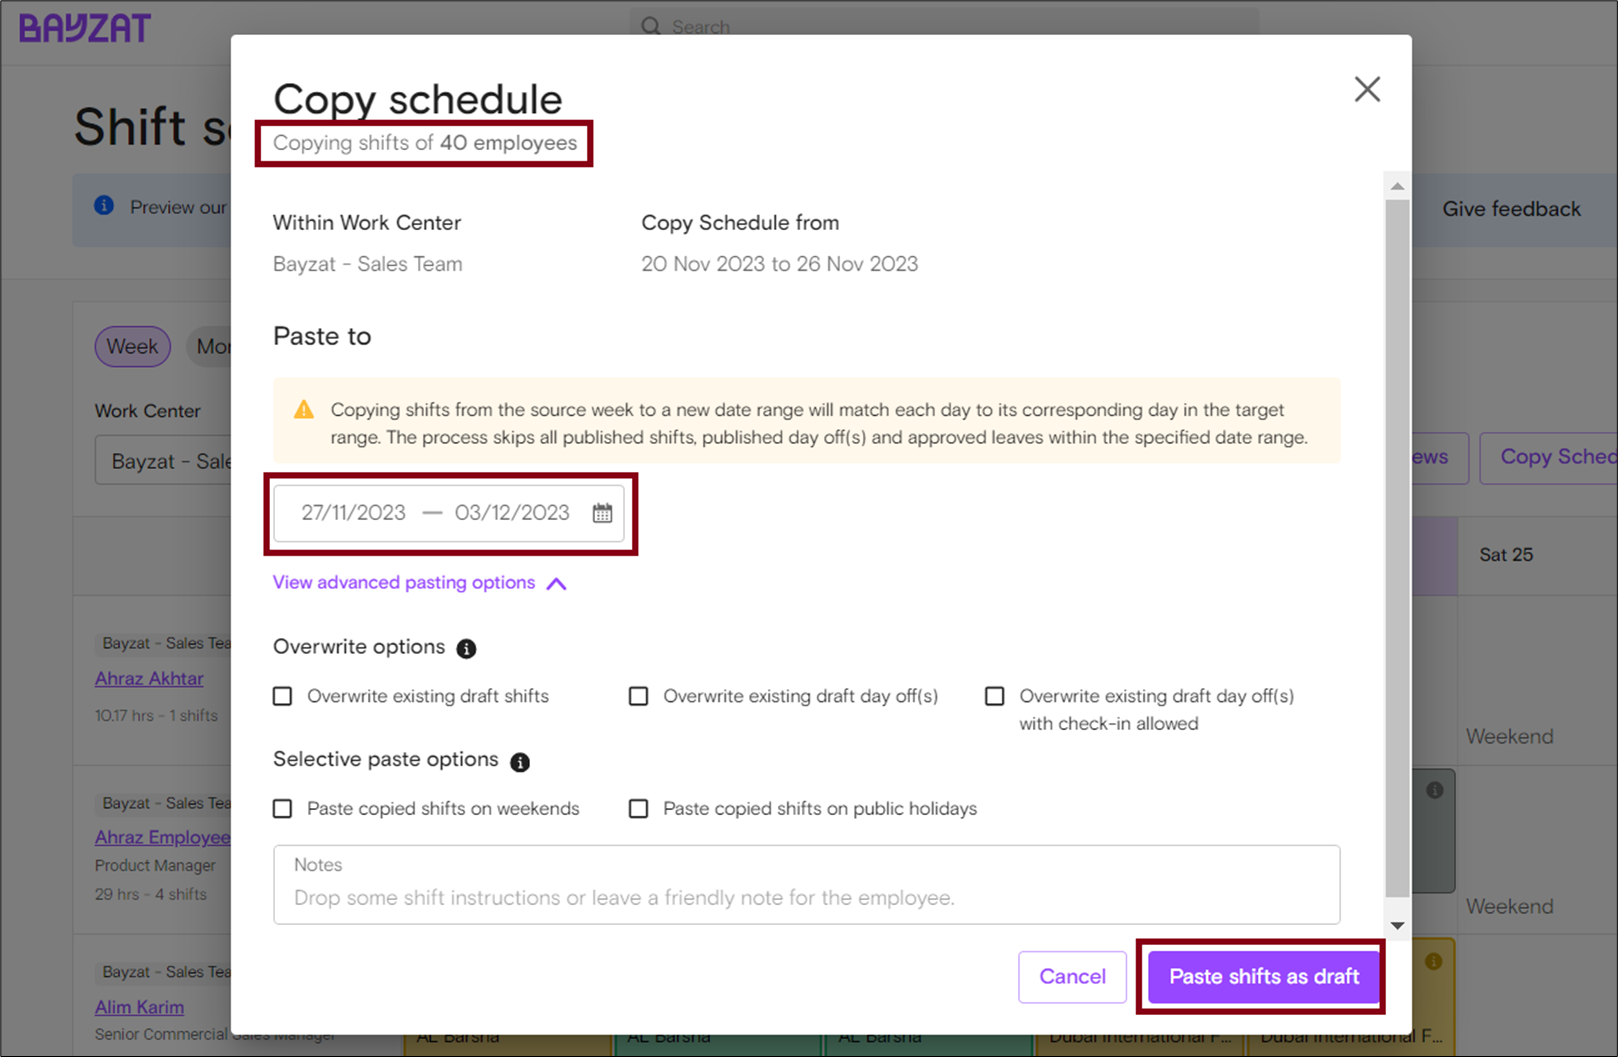Click the 'Product Manager' title text

point(155,865)
